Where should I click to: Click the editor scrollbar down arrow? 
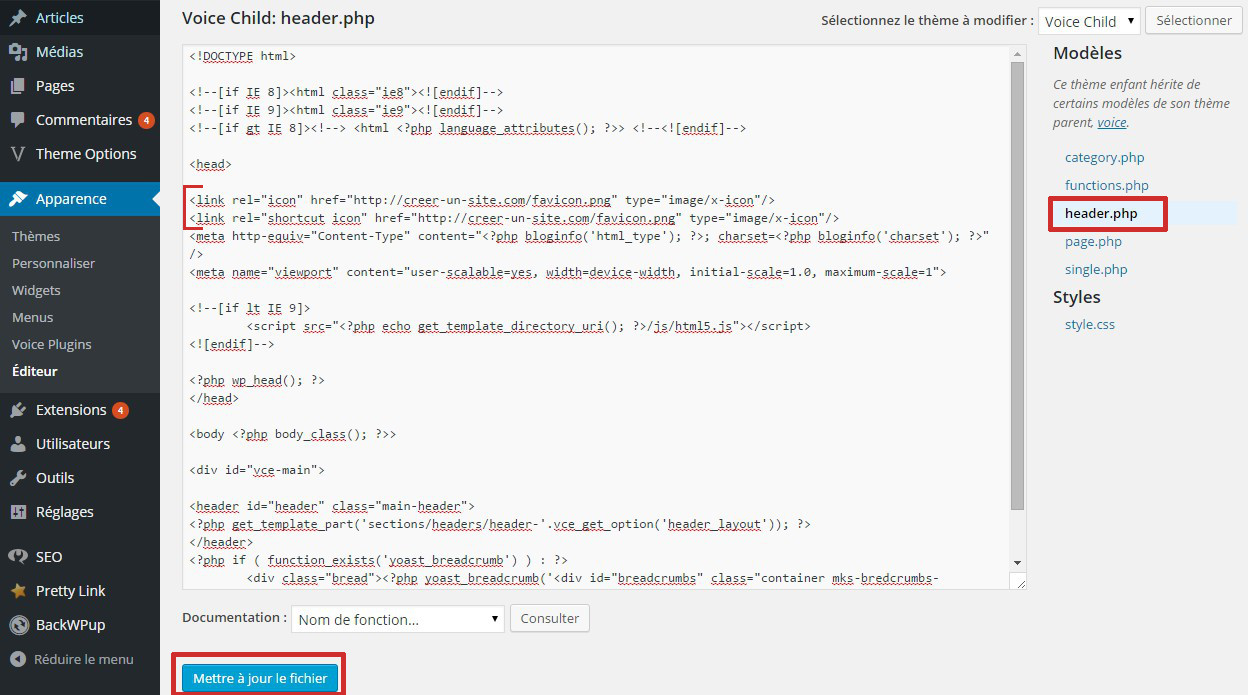(1018, 563)
